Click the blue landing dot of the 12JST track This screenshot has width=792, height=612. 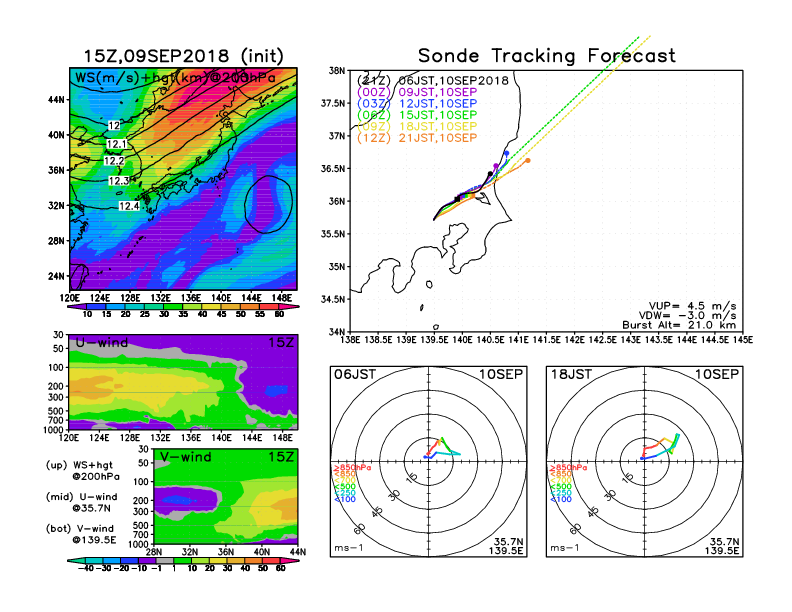[507, 153]
